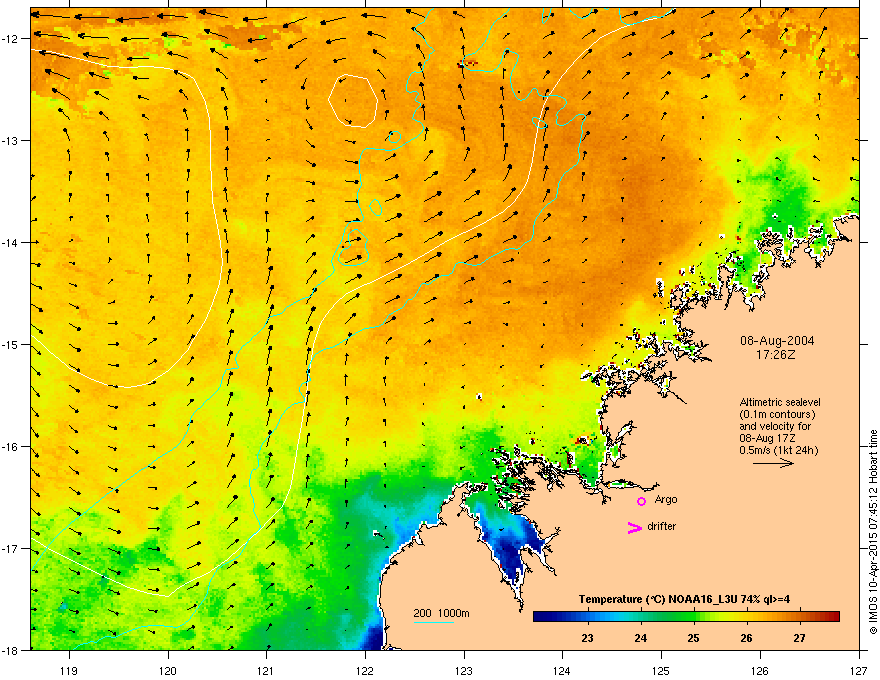This screenshot has width=880, height=680.
Task: Click the '-15' latitude axis label
Action: click(10, 344)
